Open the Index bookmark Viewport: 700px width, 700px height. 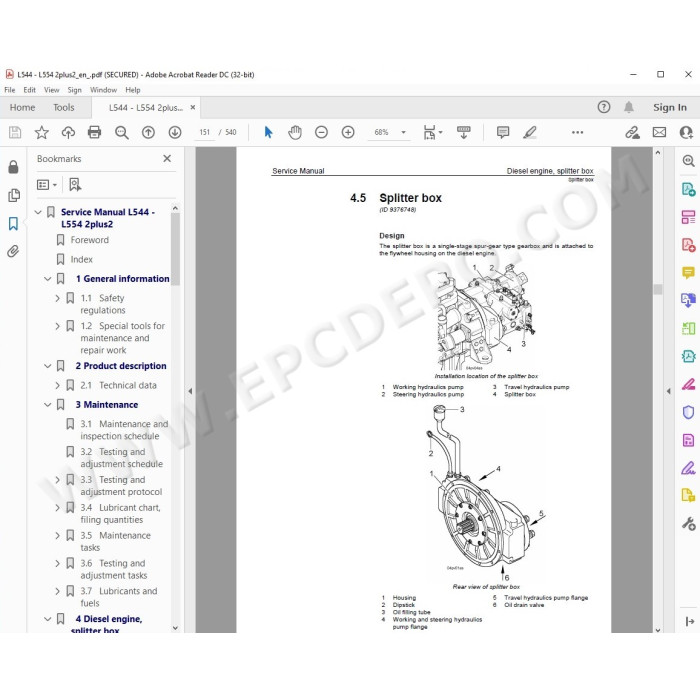click(82, 259)
